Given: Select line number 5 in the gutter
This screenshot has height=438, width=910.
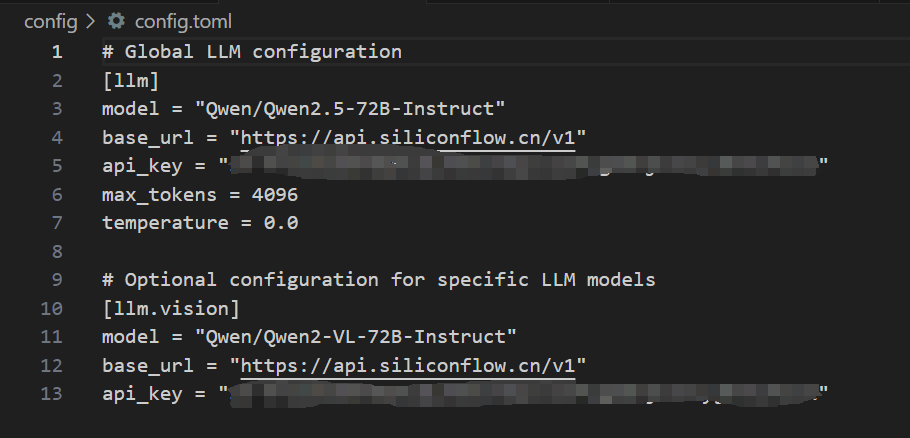Looking at the screenshot, I should click(57, 165).
